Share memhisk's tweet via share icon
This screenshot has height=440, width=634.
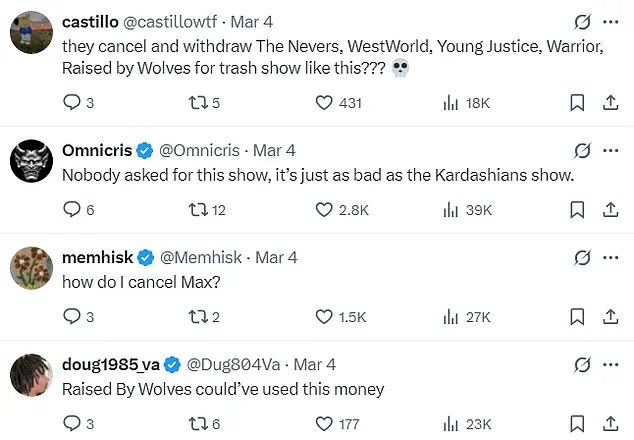pos(611,316)
